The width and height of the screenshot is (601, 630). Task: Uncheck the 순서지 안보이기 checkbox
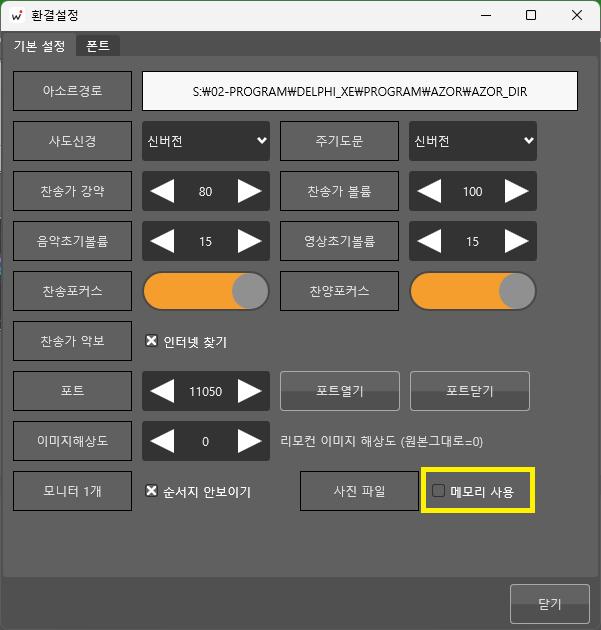(152, 491)
